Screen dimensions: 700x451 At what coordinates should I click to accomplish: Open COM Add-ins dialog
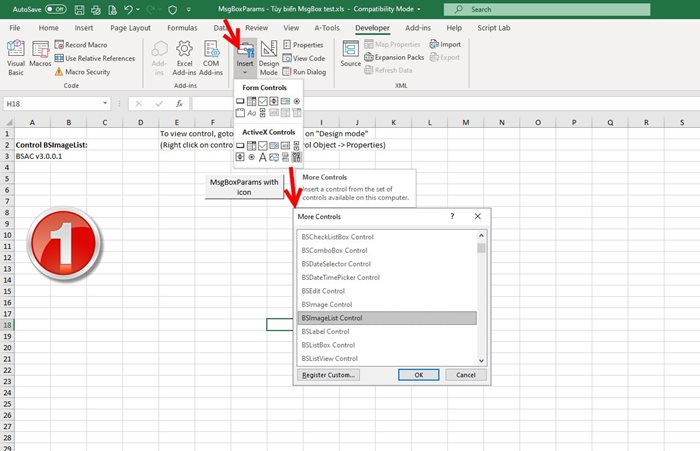point(211,58)
